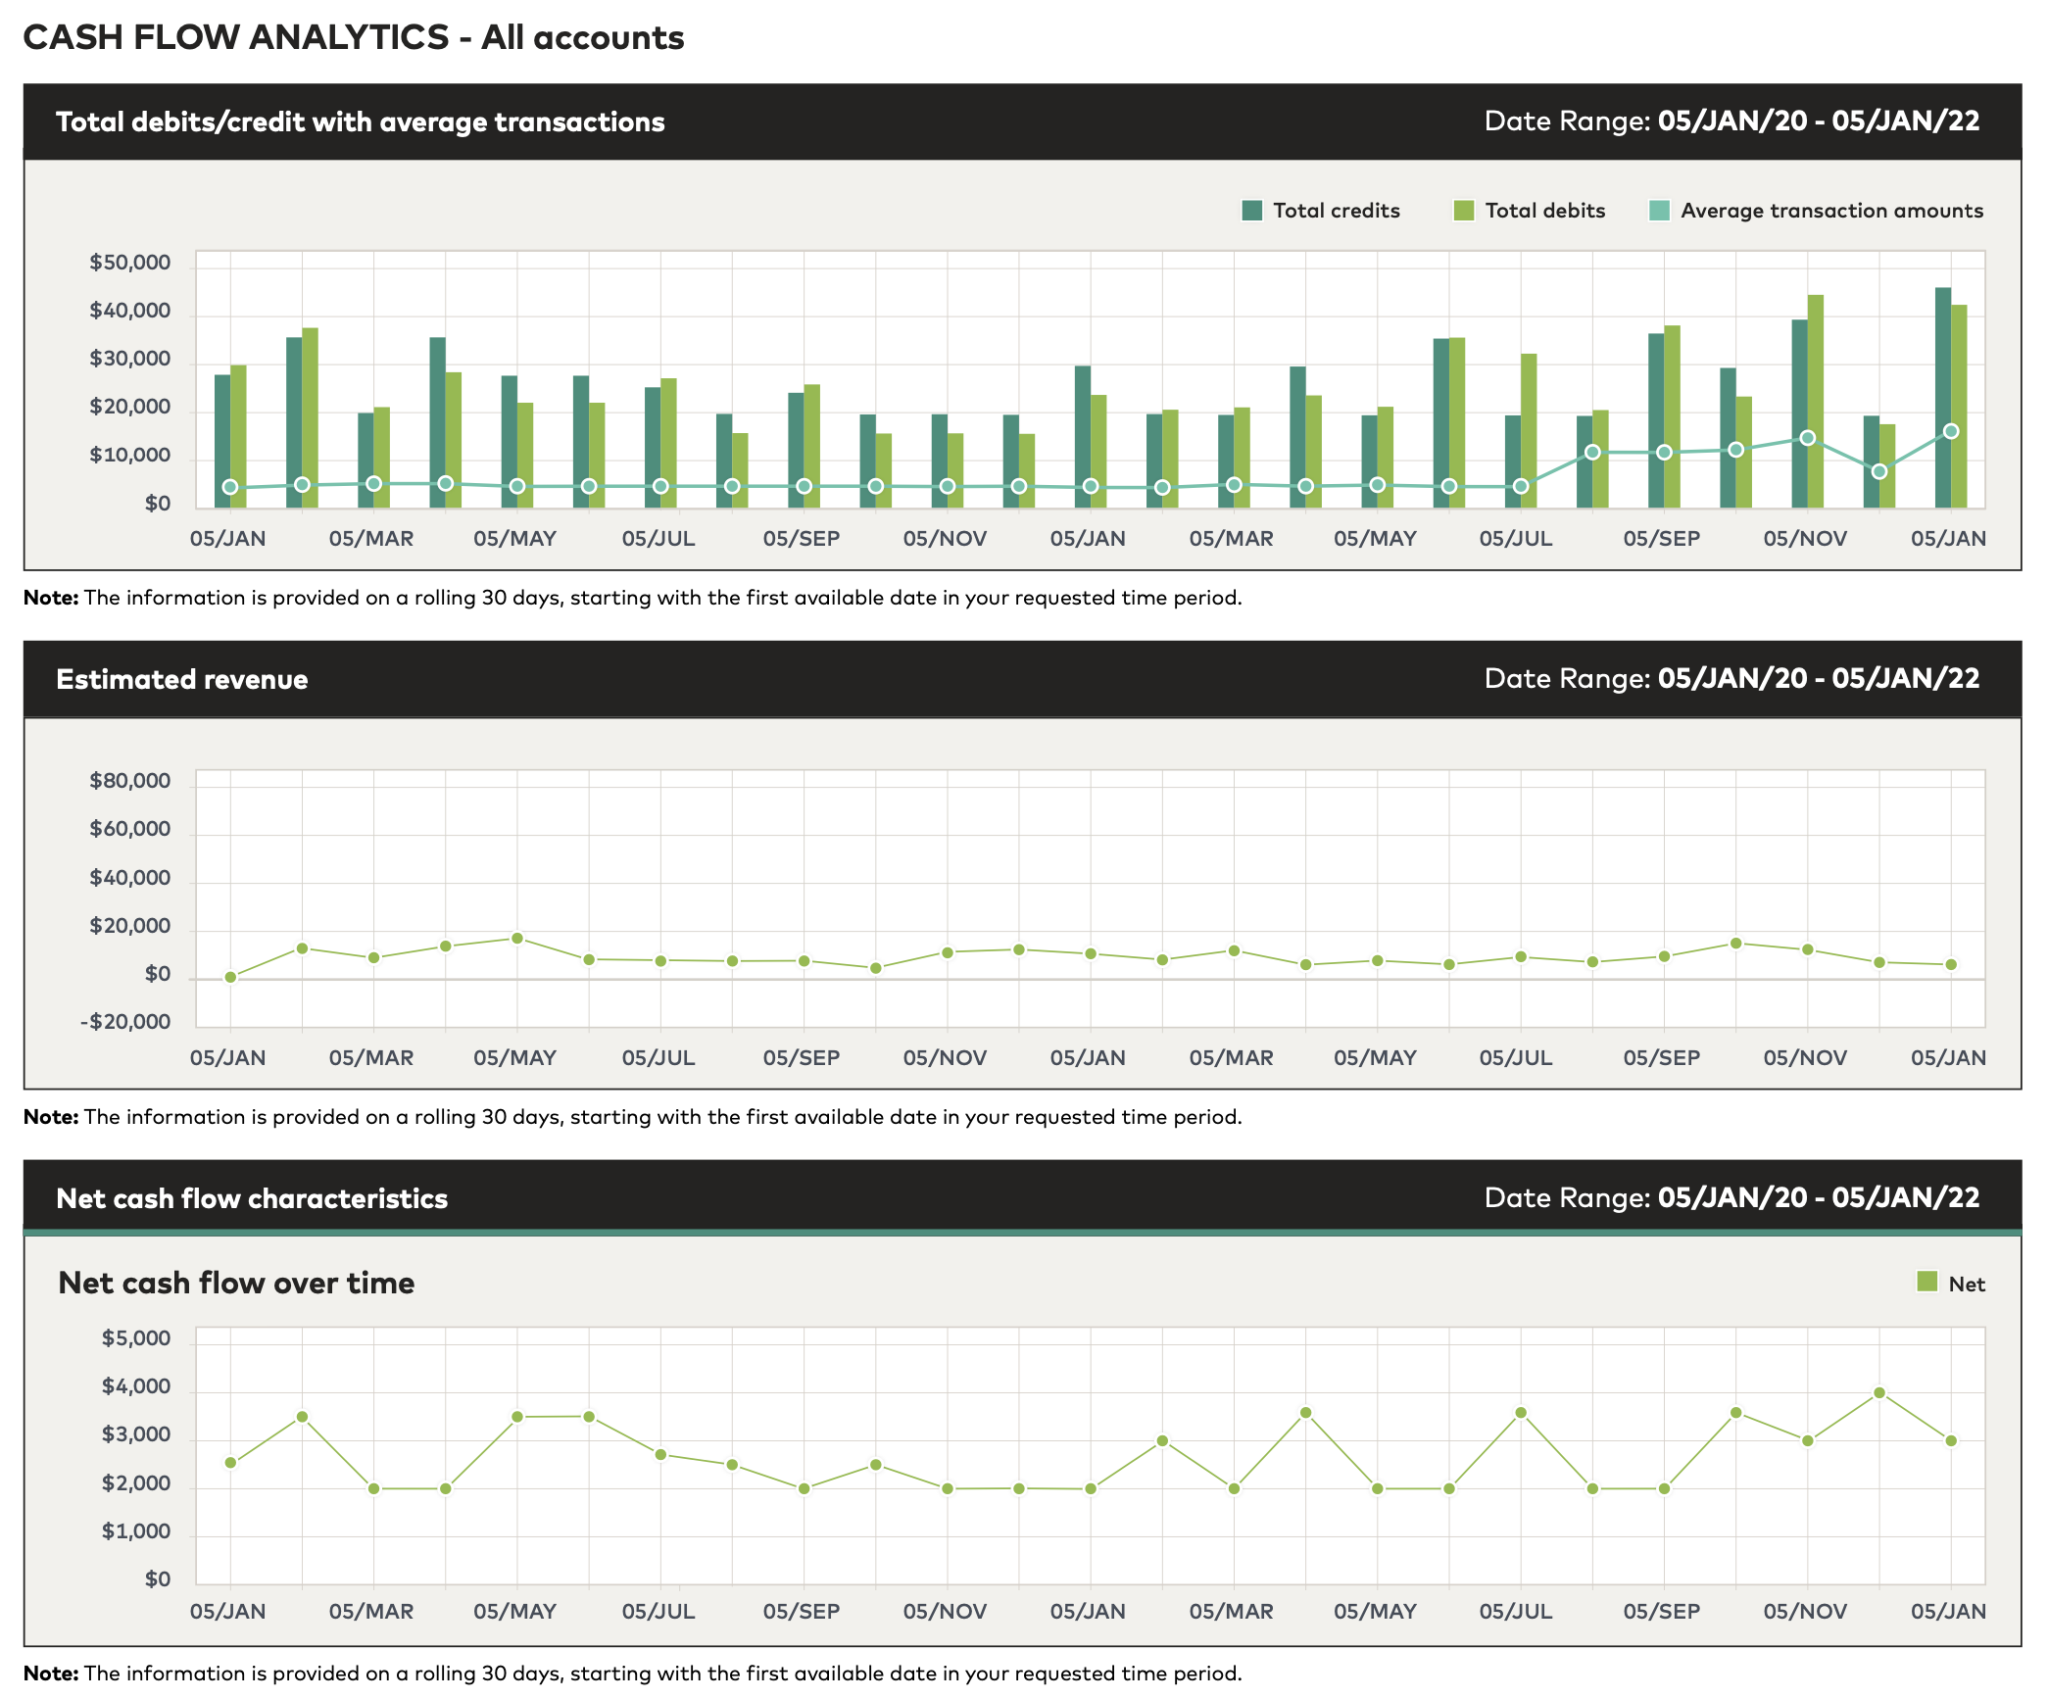Image resolution: width=2048 pixels, height=1699 pixels.
Task: Click the Total debits/credit panel header
Action: pos(360,122)
